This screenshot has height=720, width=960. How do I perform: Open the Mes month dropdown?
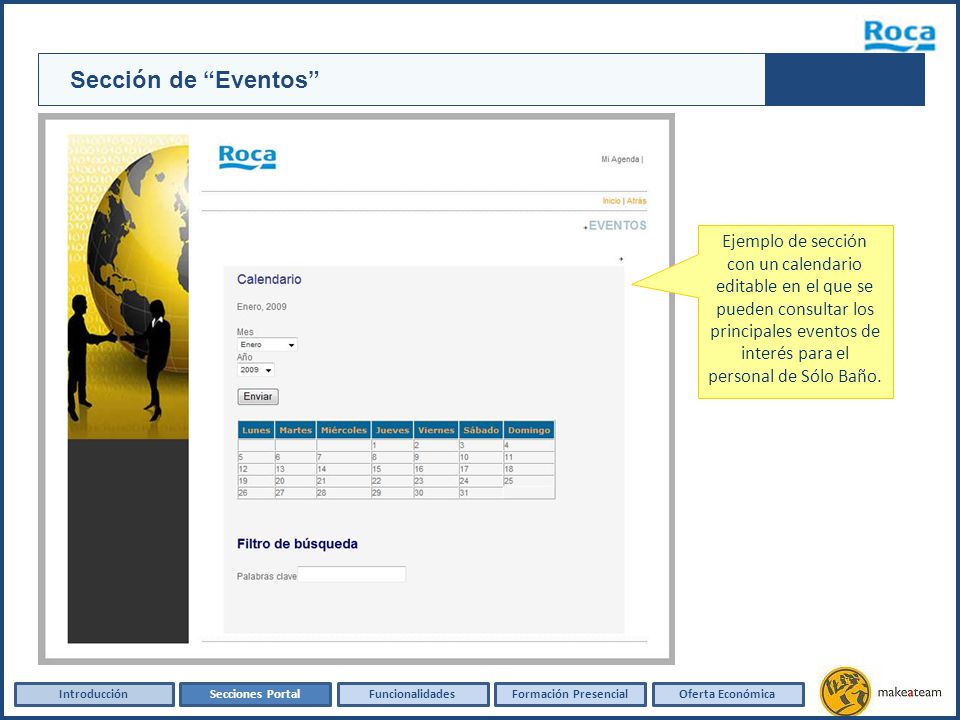[267, 345]
